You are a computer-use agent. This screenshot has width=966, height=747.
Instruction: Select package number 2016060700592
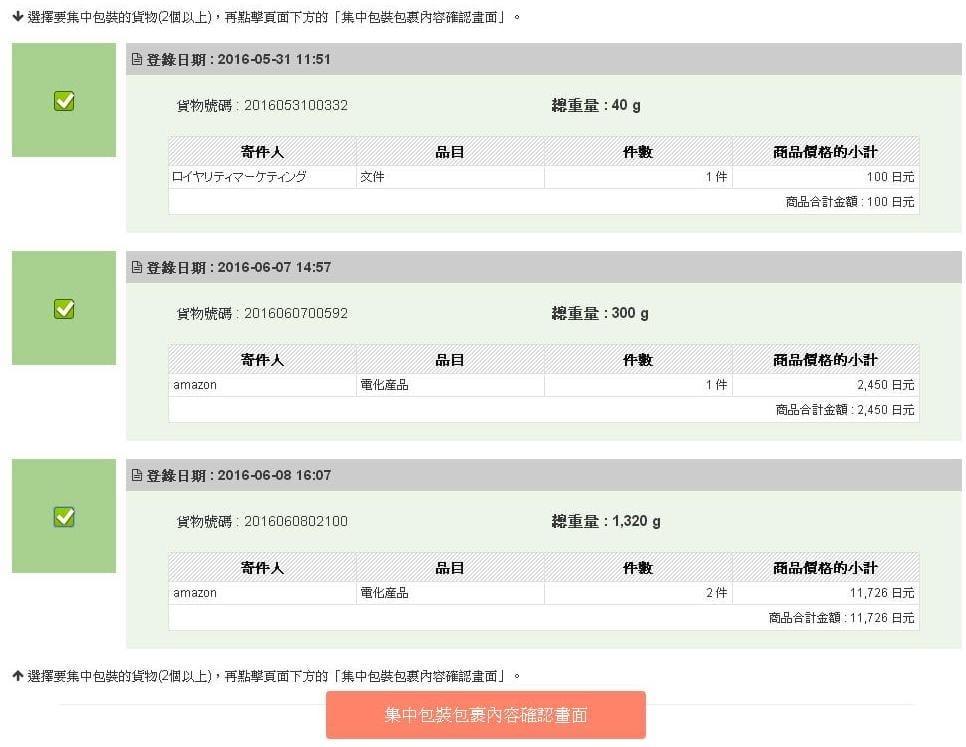point(295,313)
